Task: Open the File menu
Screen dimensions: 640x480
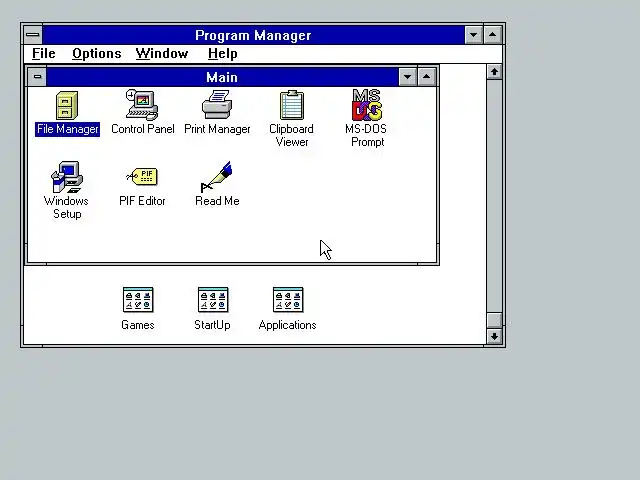Action: 44,53
